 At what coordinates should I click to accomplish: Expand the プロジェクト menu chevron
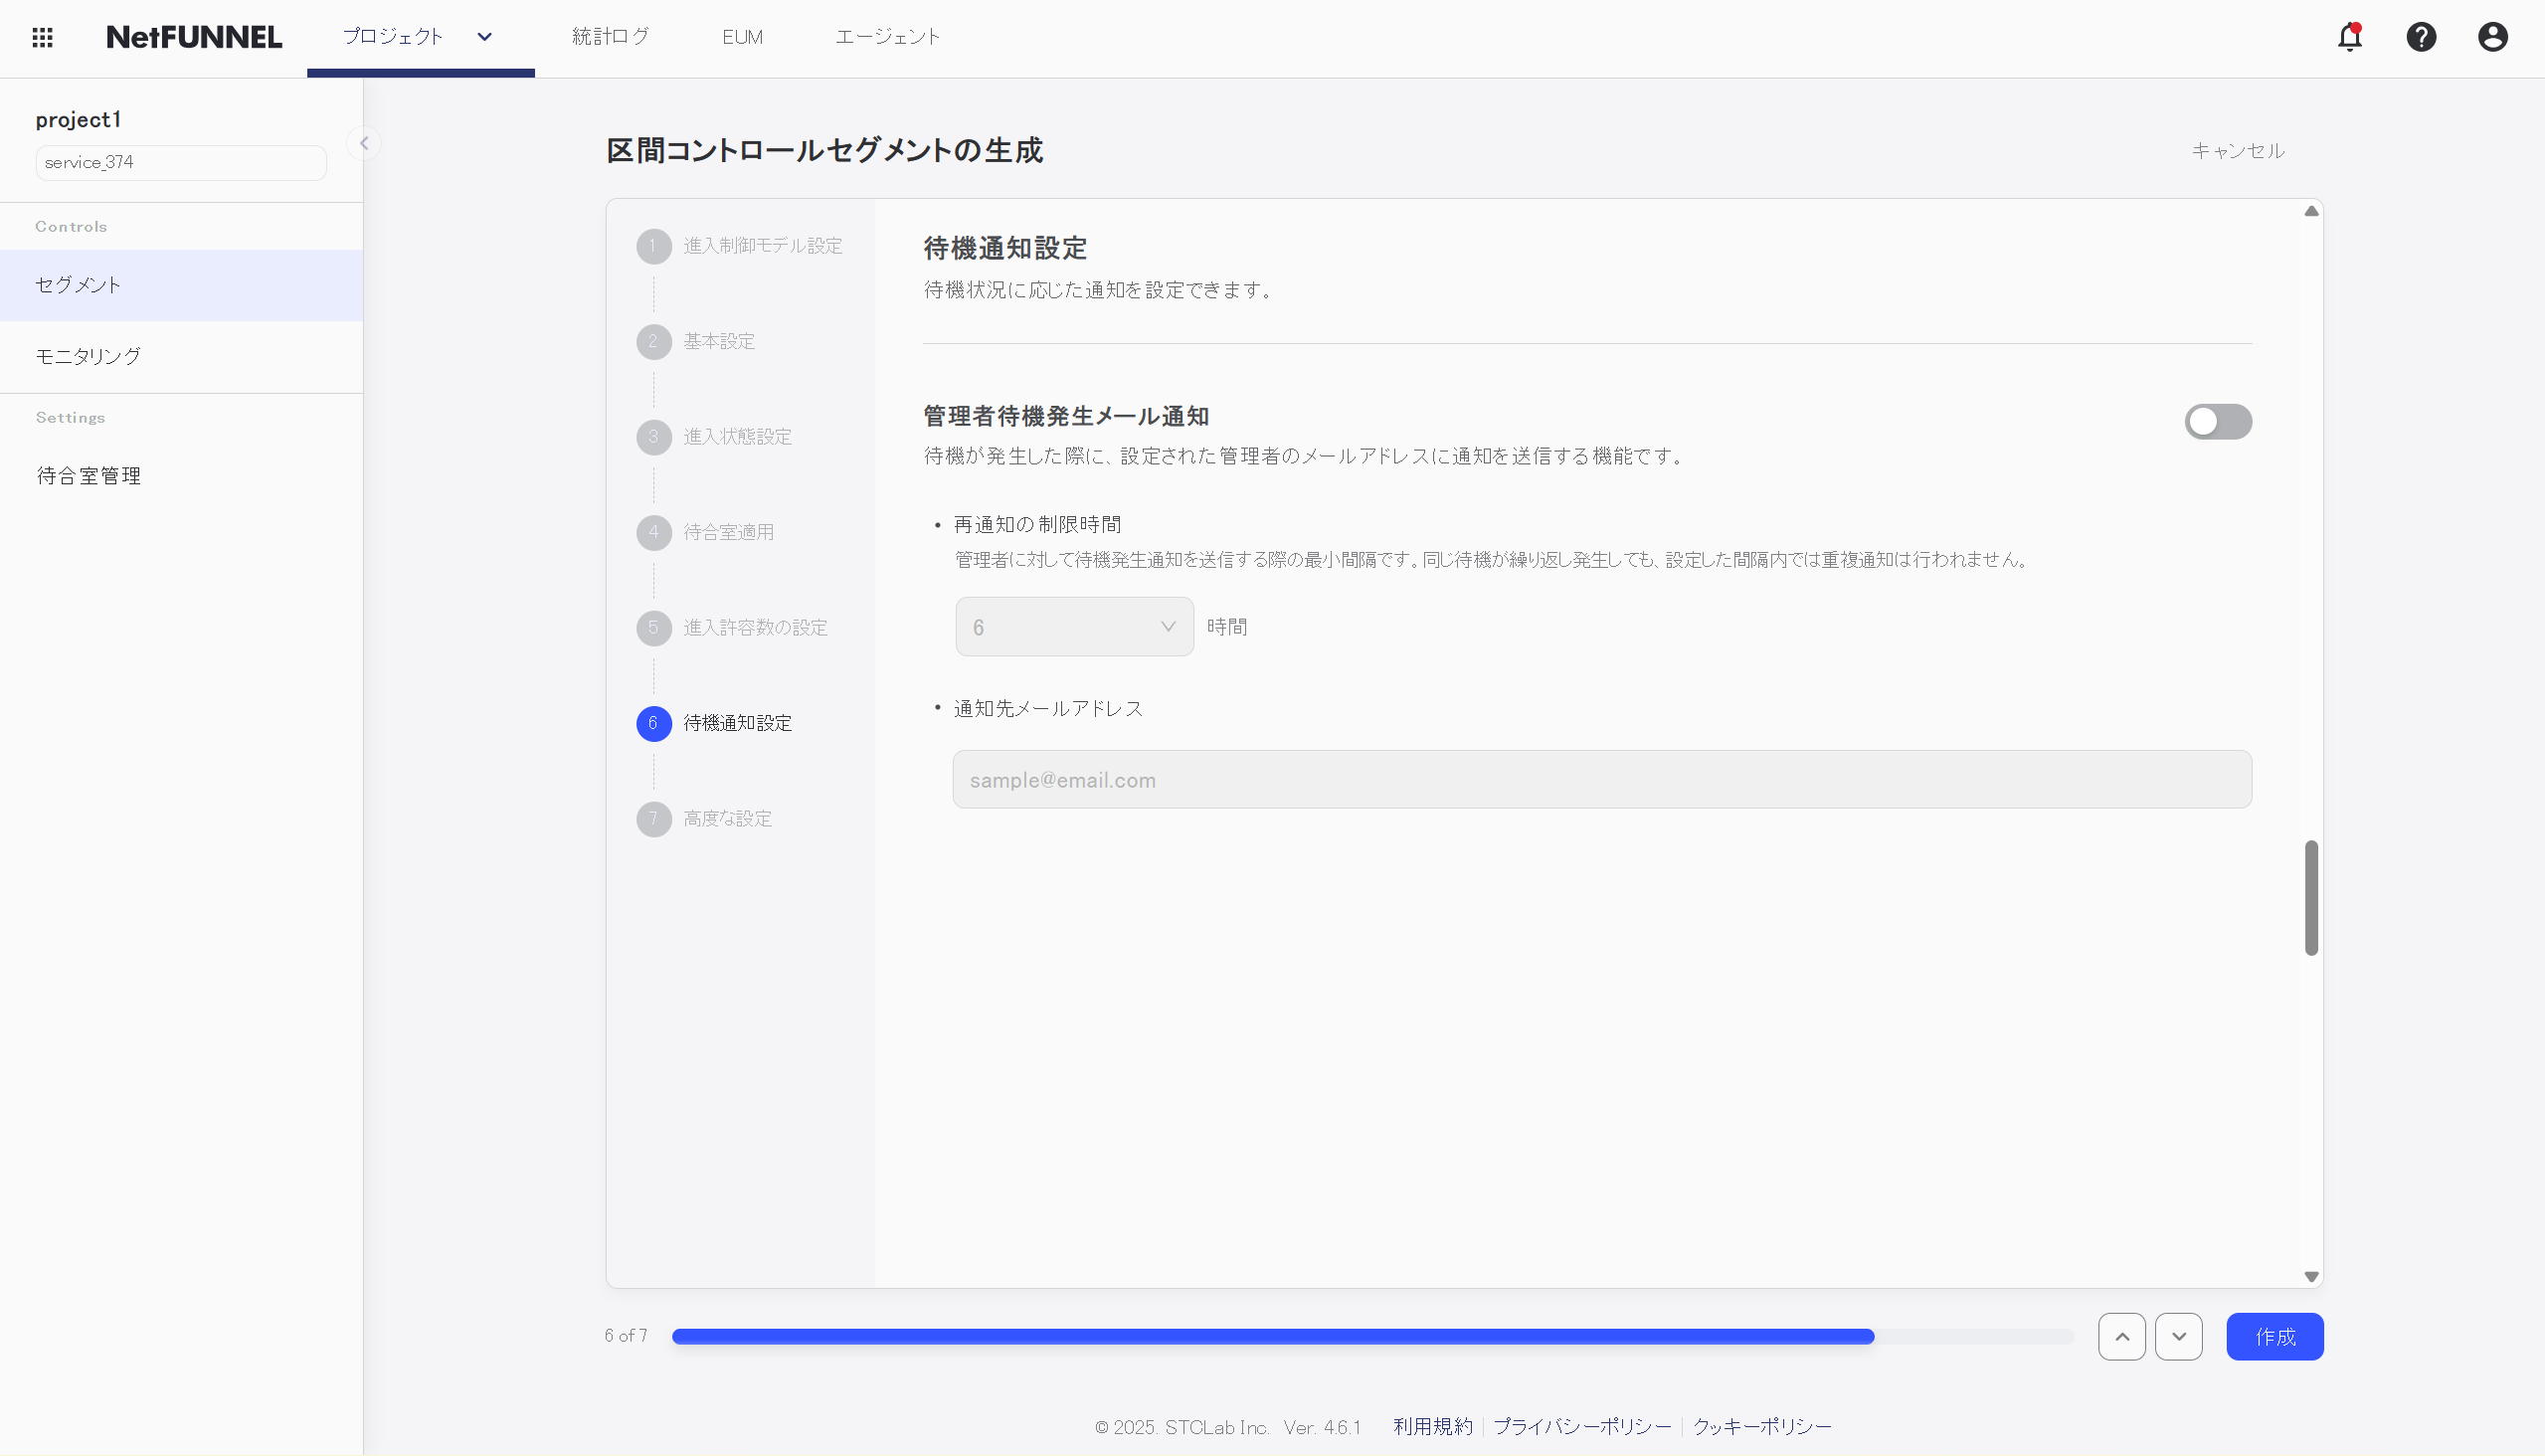(484, 37)
